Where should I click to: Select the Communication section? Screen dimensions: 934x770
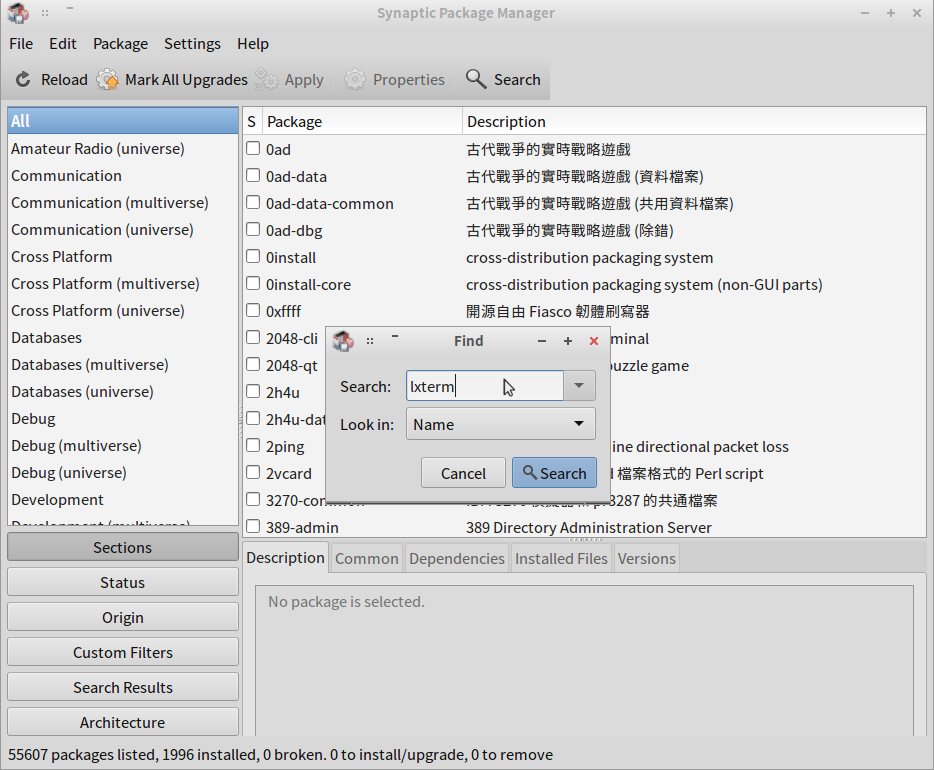point(123,176)
